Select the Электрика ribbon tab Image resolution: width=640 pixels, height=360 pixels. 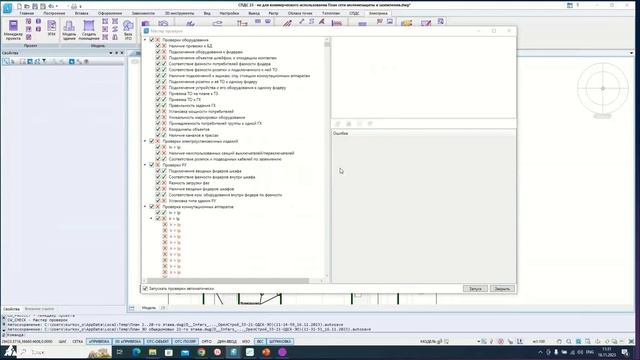[x=378, y=13]
